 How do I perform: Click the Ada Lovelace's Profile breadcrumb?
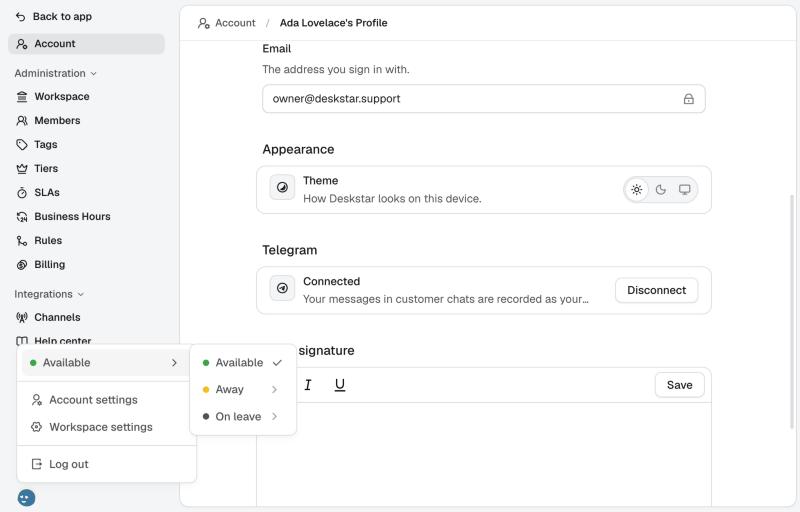click(x=333, y=23)
